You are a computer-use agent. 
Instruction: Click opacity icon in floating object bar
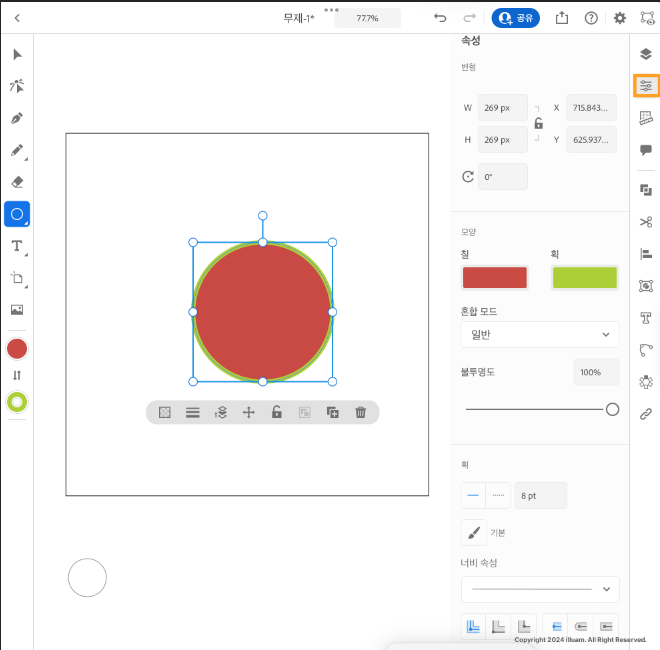[x=165, y=412]
